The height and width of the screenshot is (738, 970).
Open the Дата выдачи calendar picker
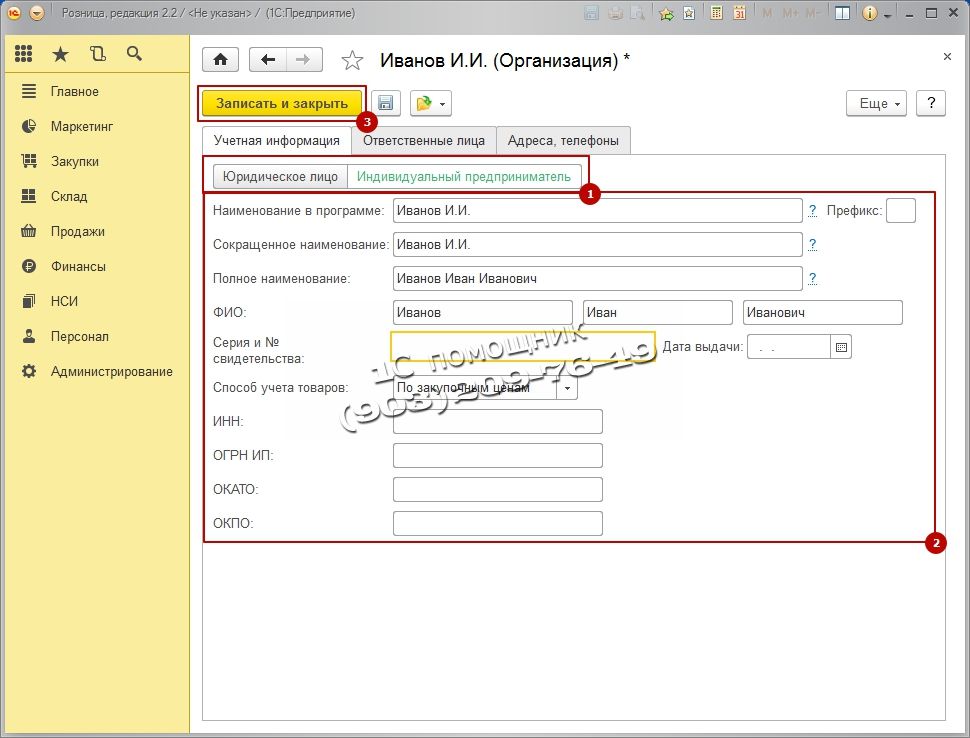841,347
